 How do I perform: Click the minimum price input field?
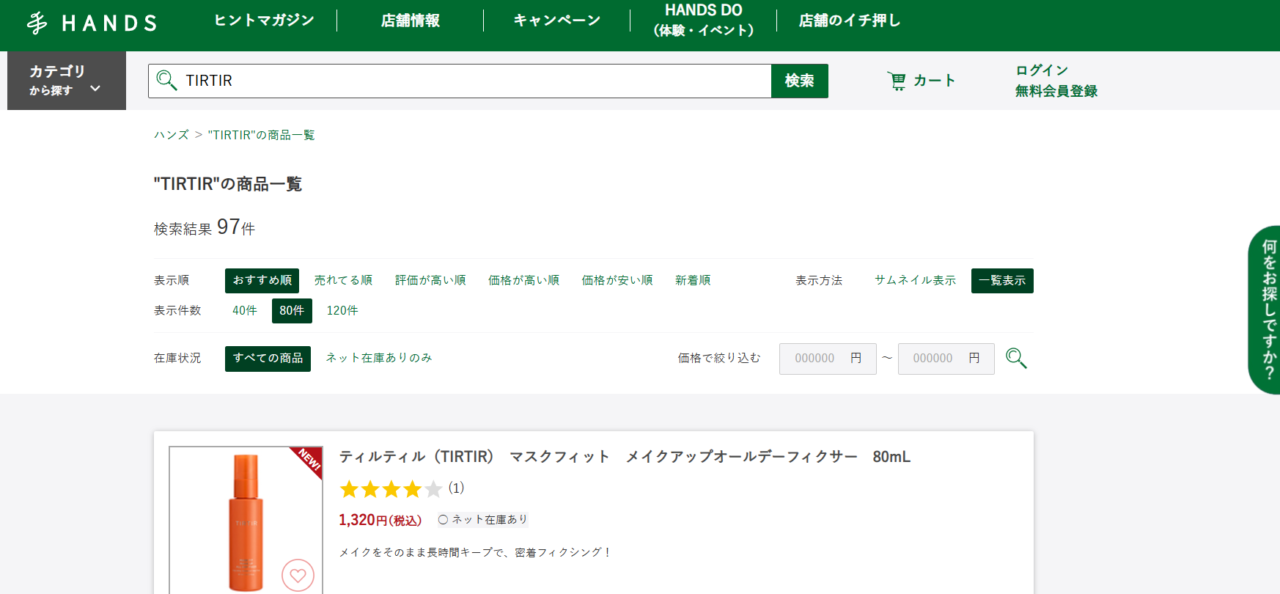tap(828, 359)
